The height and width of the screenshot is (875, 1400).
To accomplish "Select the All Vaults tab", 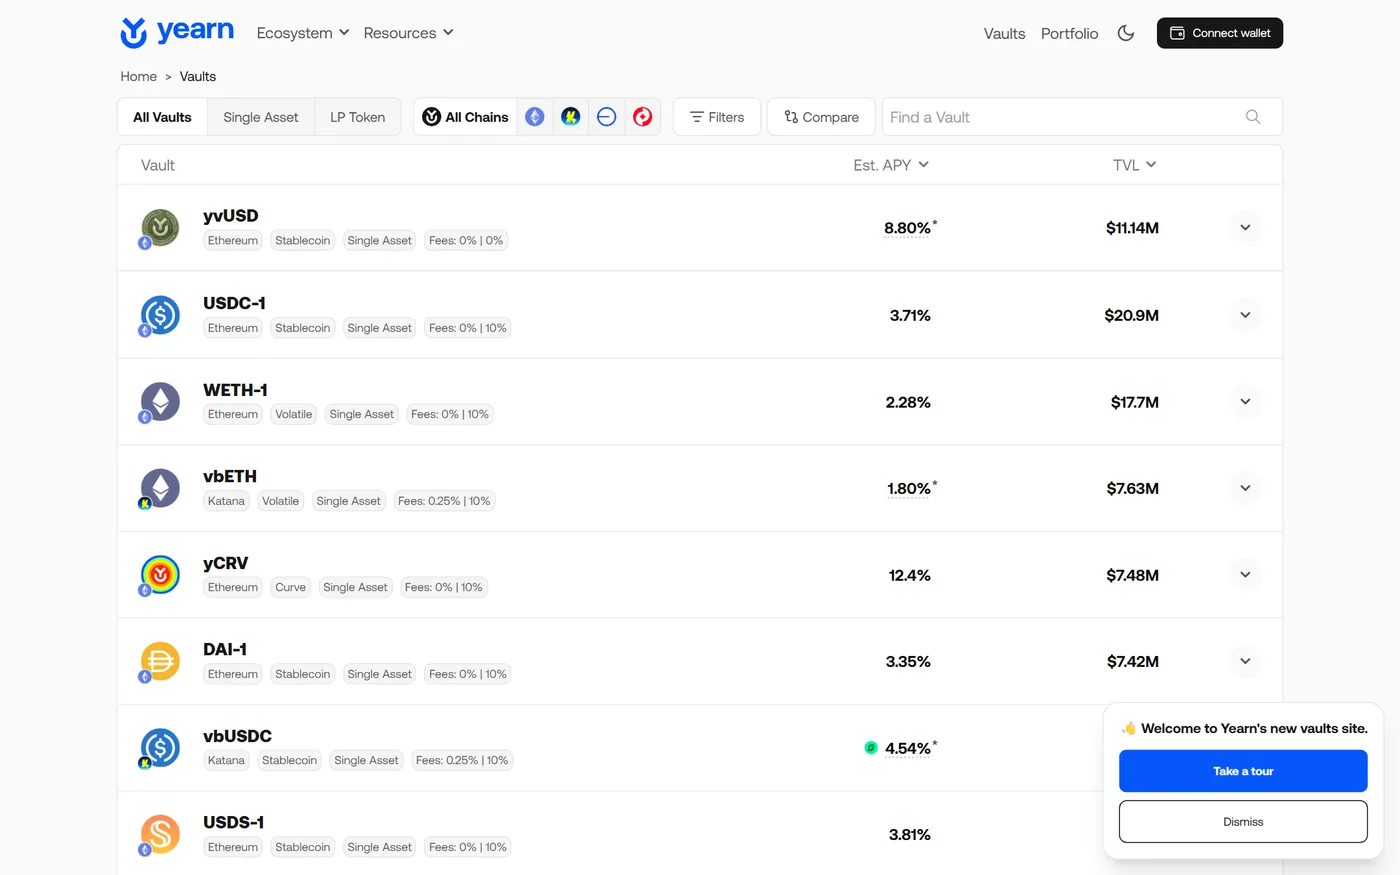I will [162, 117].
